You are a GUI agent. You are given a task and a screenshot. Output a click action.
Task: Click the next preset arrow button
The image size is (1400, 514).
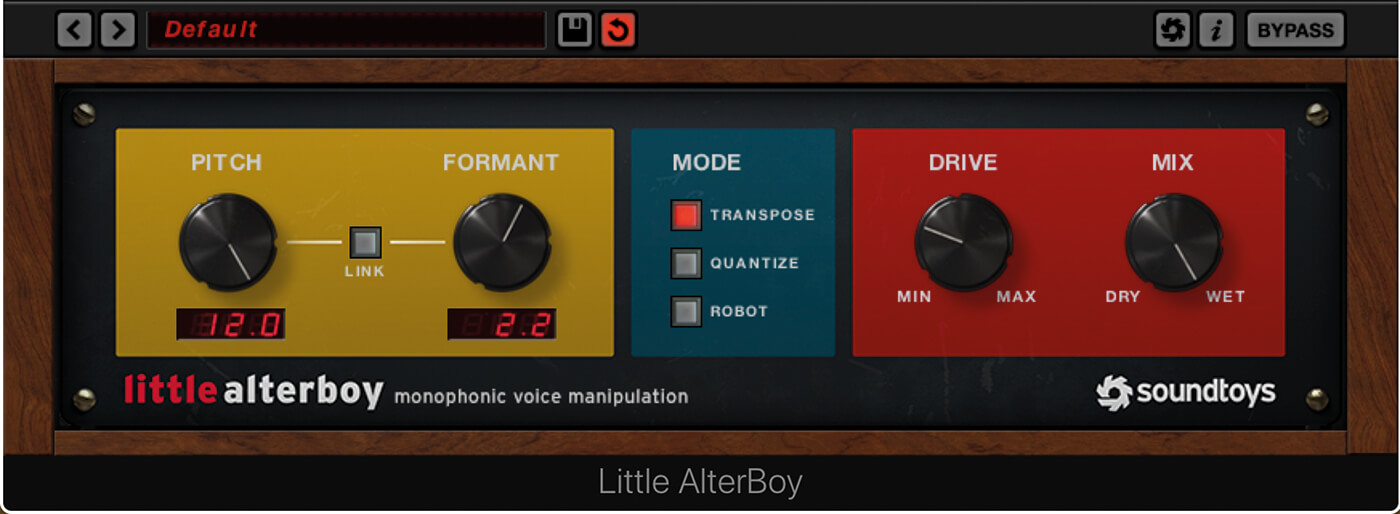(x=118, y=30)
